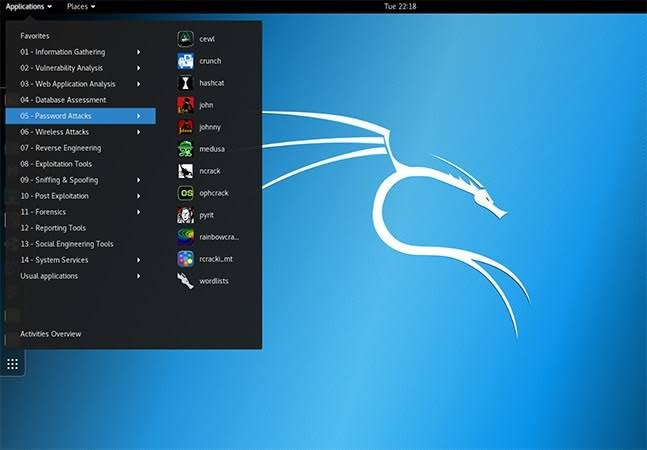Screen dimensions: 647x450
Task: Launch medusa from the submenu
Action: click(186, 149)
